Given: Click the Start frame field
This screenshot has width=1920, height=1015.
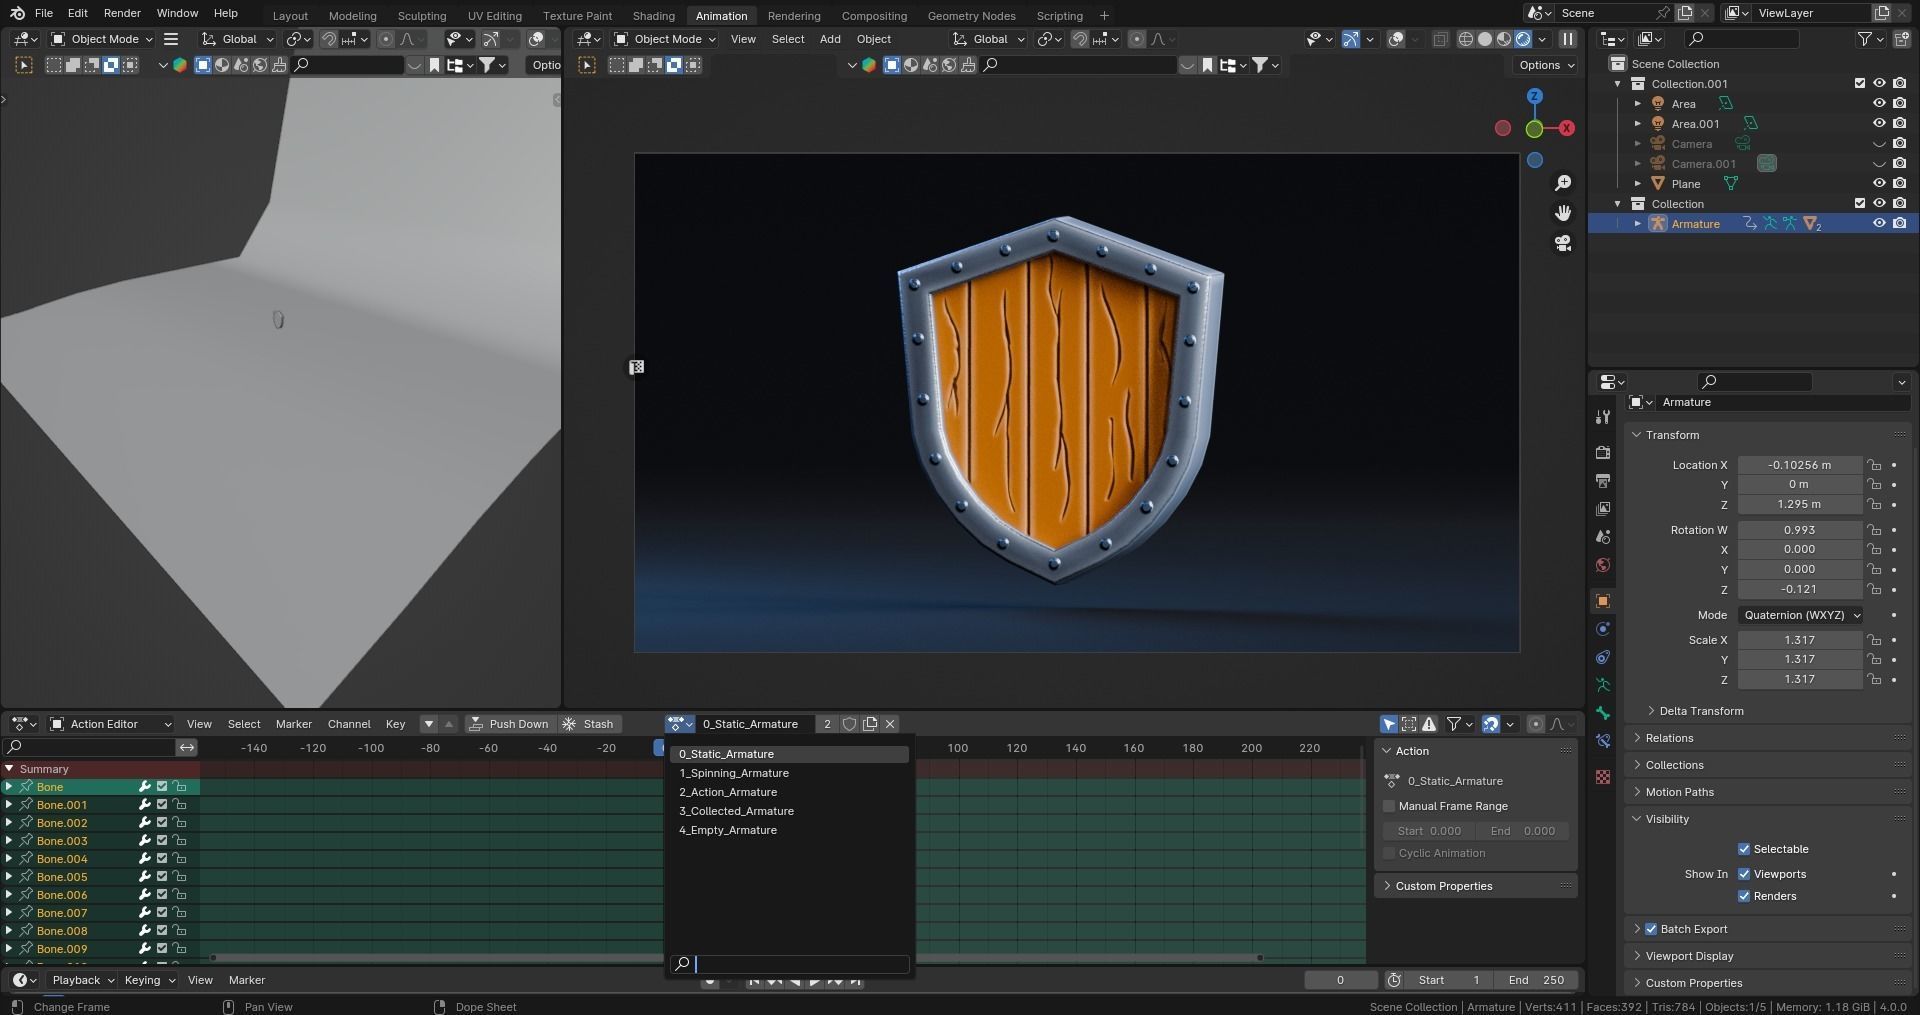Looking at the screenshot, I should [x=1449, y=980].
